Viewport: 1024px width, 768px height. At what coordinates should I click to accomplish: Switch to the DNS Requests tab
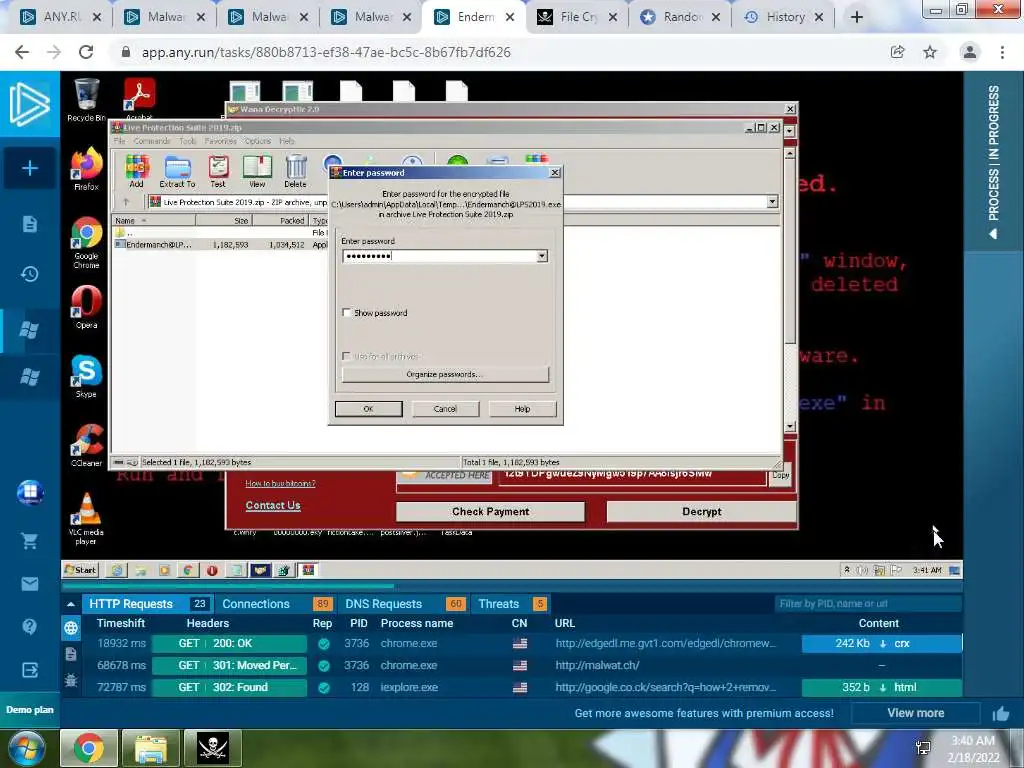404,604
